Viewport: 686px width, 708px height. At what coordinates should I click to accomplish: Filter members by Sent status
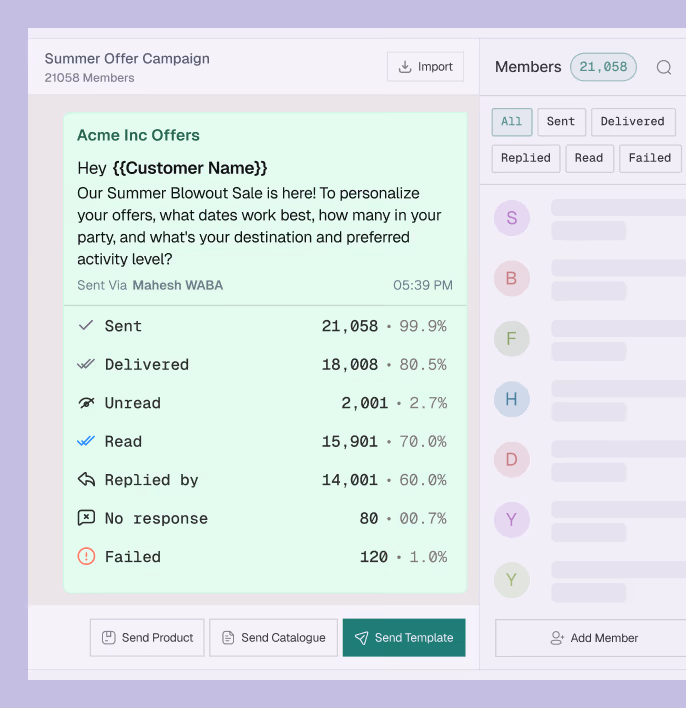(x=561, y=122)
